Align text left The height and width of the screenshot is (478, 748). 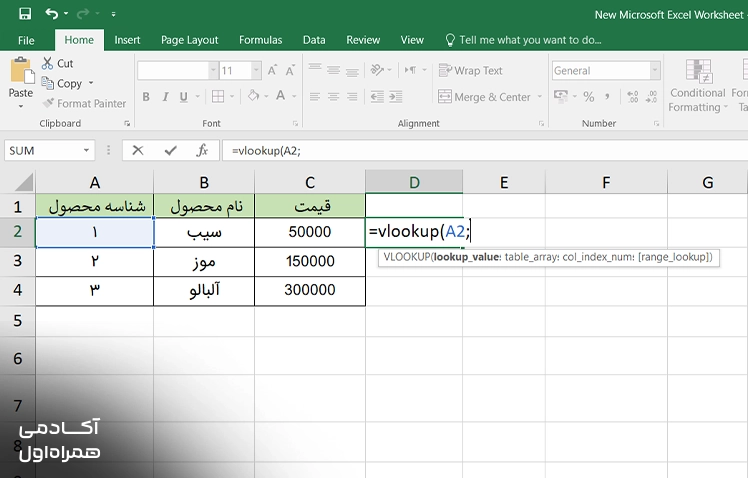pos(314,97)
